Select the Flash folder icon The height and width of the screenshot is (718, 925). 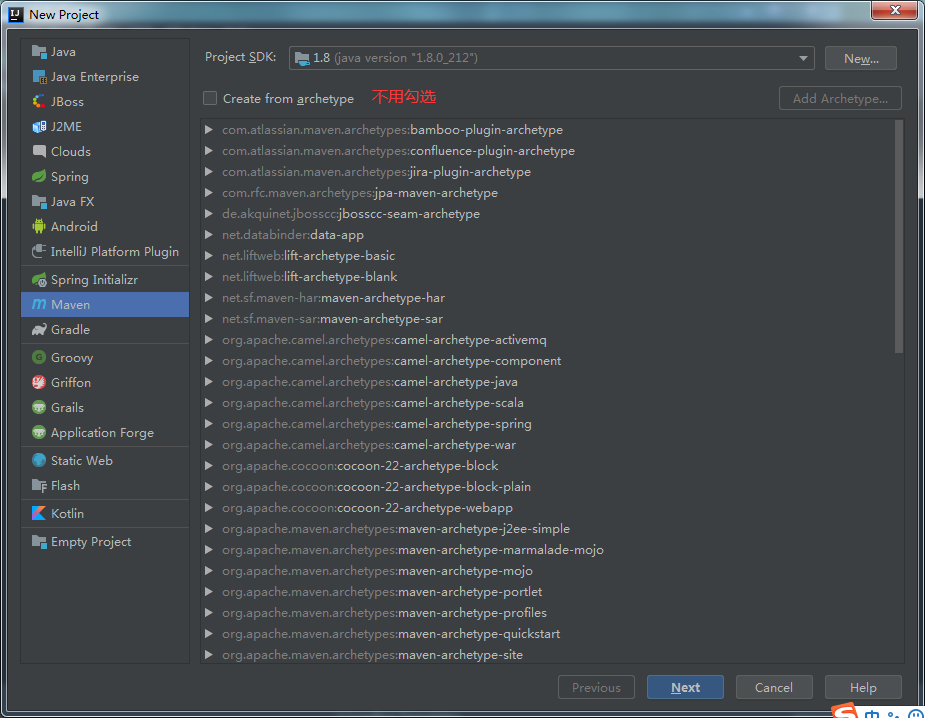click(39, 486)
